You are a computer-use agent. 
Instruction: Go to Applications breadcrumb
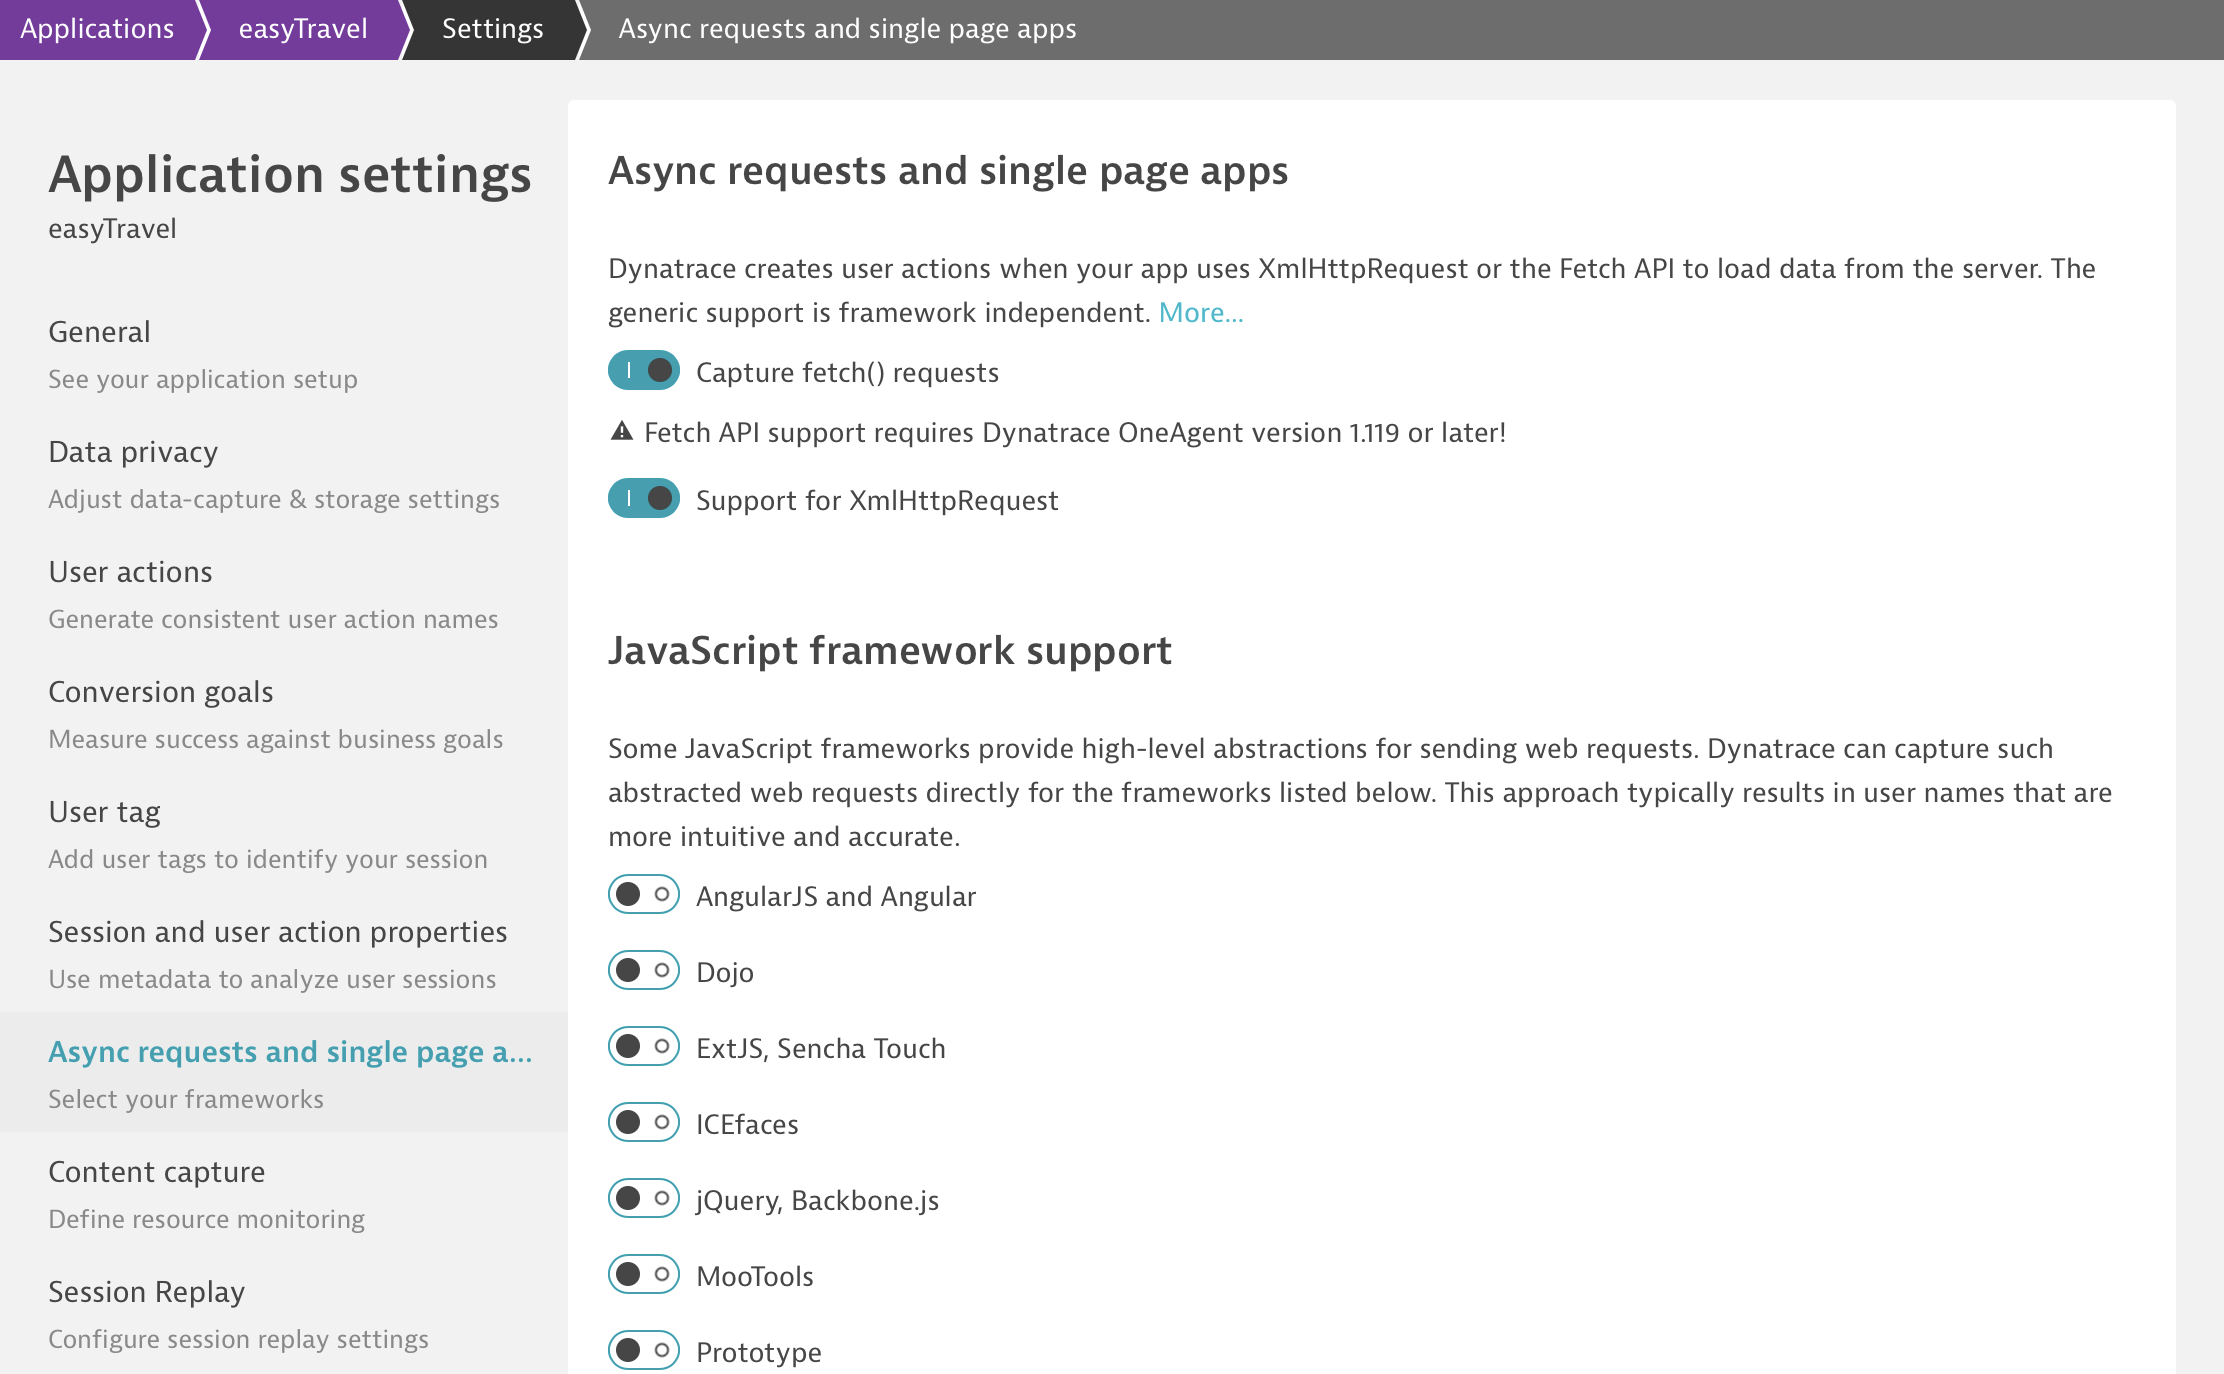click(x=97, y=29)
